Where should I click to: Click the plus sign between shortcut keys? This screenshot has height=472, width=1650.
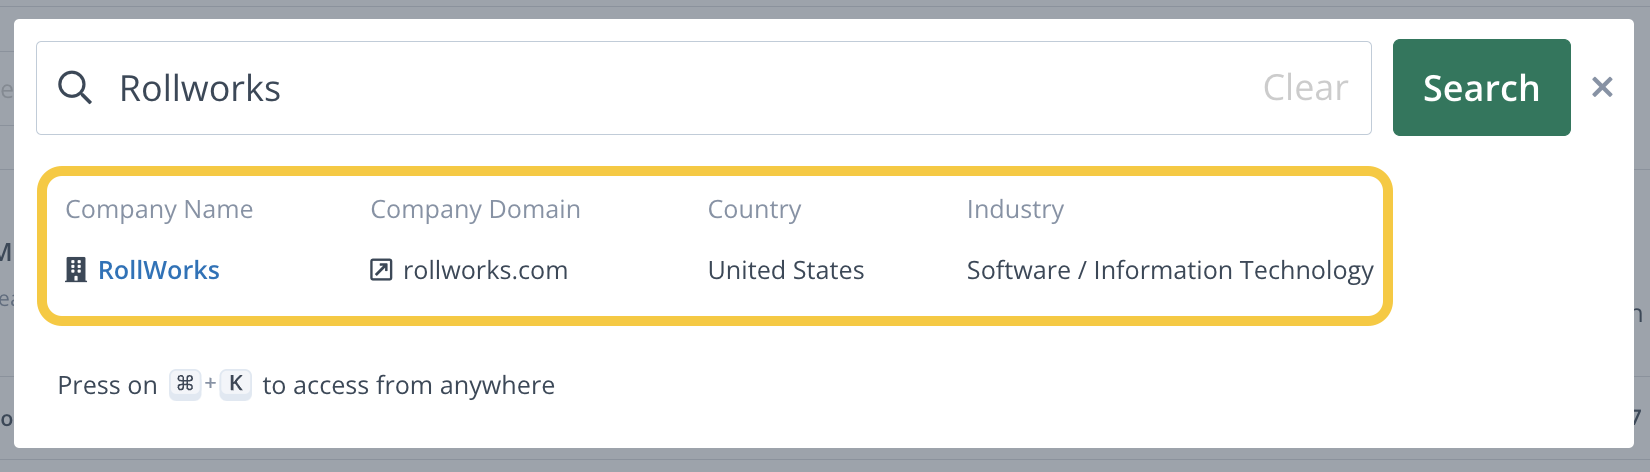(210, 383)
